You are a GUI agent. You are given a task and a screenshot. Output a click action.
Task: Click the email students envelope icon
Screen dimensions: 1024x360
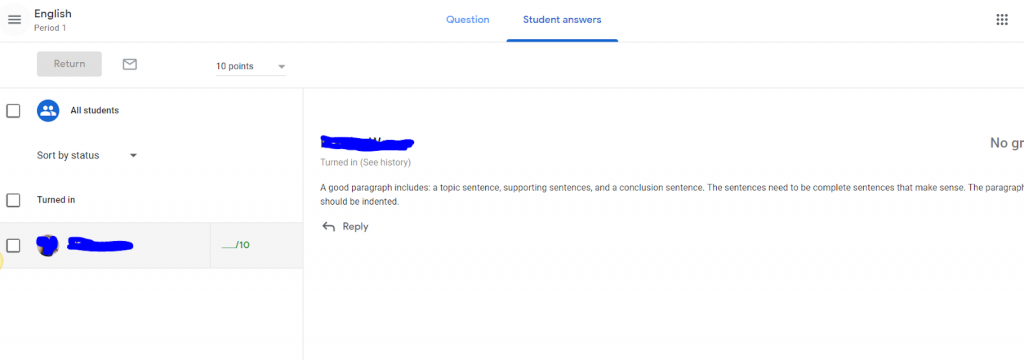click(130, 64)
